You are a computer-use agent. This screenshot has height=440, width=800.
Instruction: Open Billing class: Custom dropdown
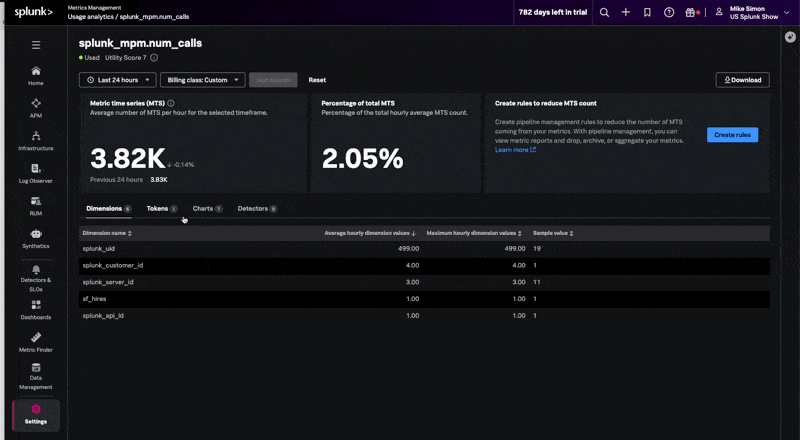[x=203, y=80]
